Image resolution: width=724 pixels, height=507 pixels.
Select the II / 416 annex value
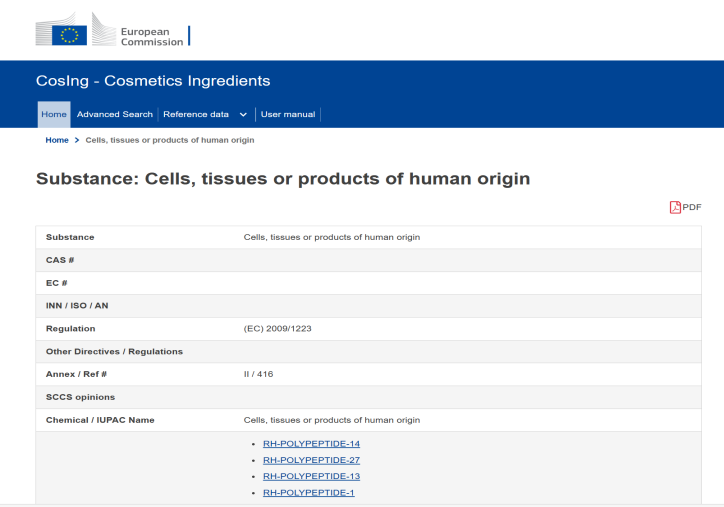(259, 374)
